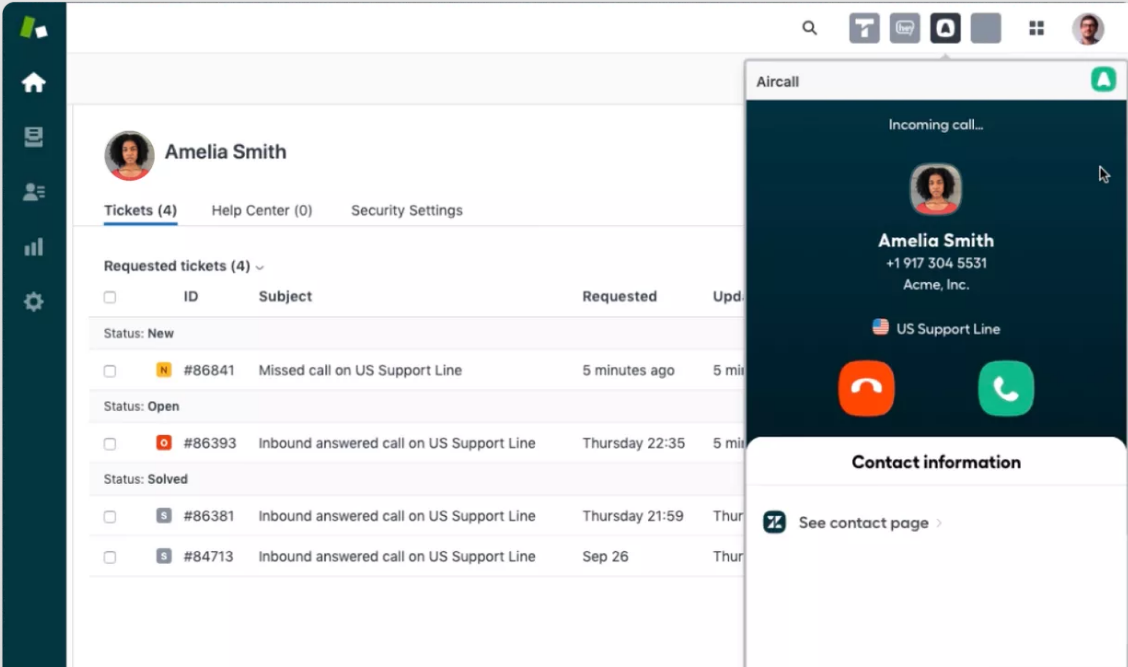
Task: Select the Home icon in the sidebar
Action: (33, 83)
